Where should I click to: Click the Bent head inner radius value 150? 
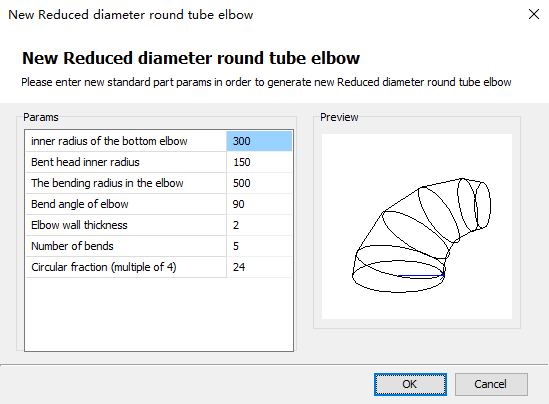(259, 162)
